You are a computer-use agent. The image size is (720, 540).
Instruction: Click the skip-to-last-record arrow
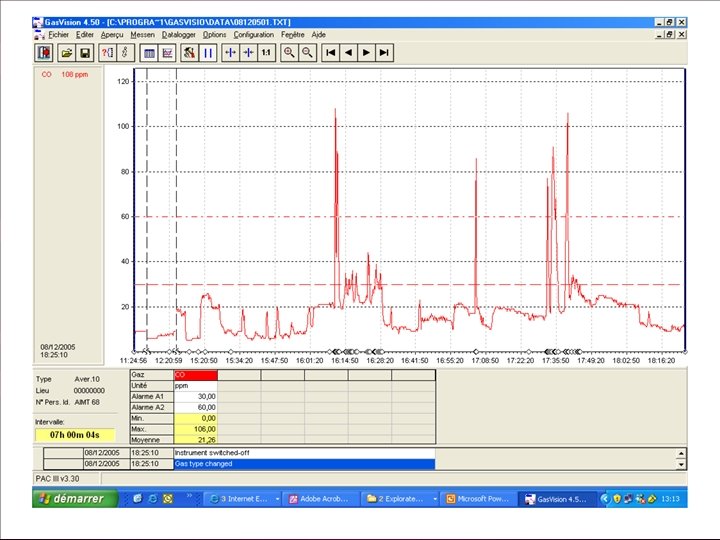coord(384,52)
